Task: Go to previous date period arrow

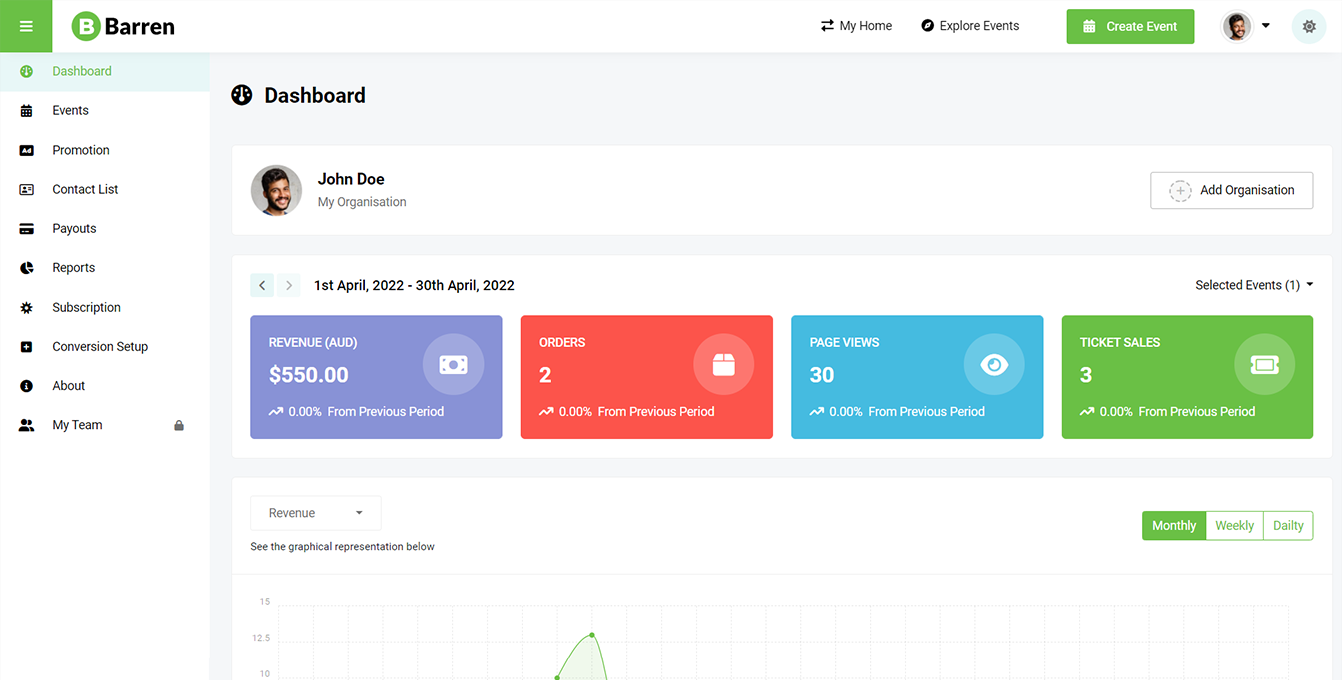Action: point(262,285)
